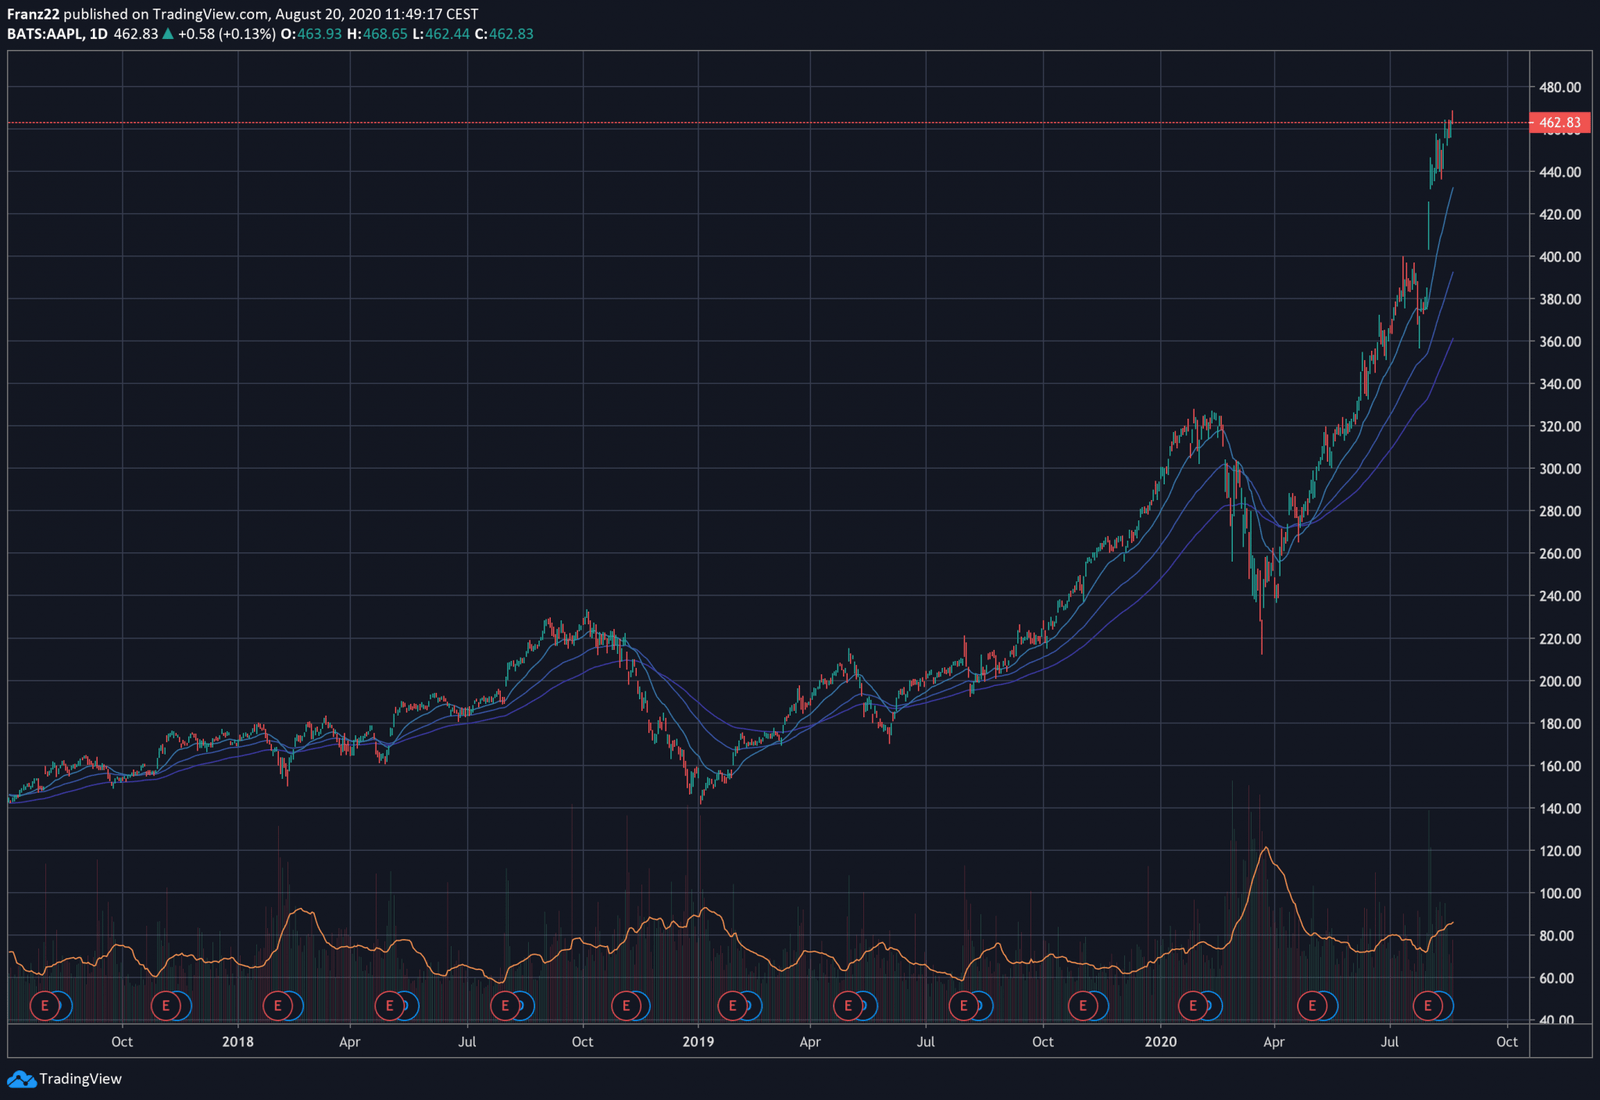Image resolution: width=1600 pixels, height=1100 pixels.
Task: Open the first earnings E marker at chart's left edge
Action: (x=44, y=1005)
